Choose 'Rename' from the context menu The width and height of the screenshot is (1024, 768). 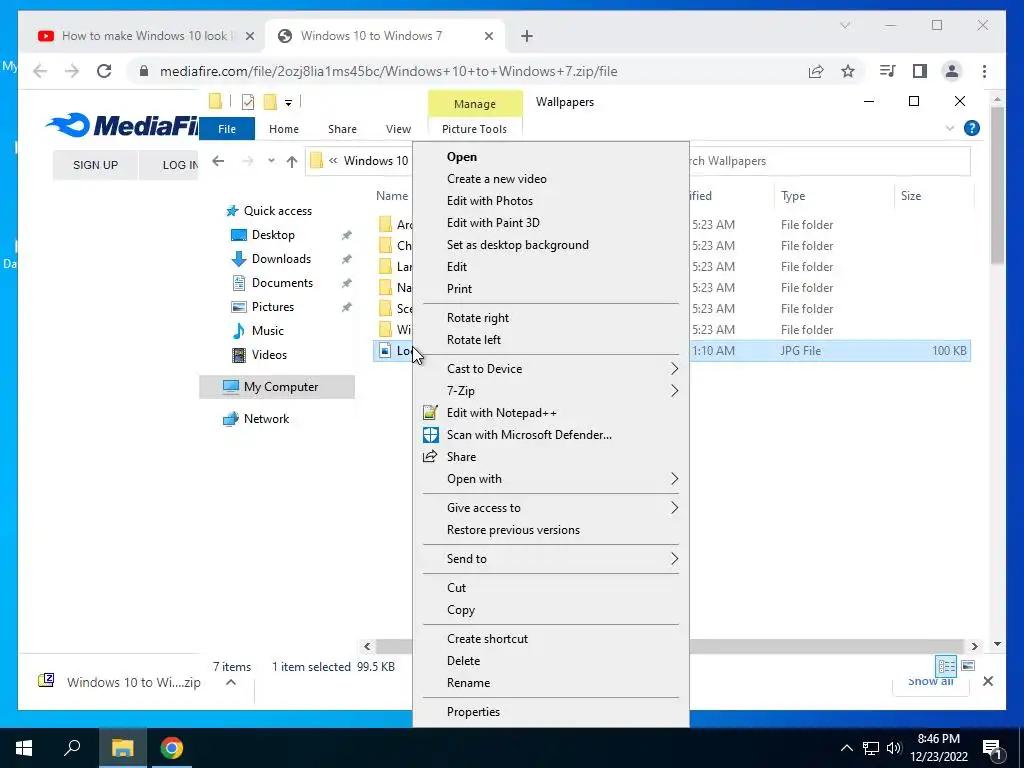tap(468, 683)
